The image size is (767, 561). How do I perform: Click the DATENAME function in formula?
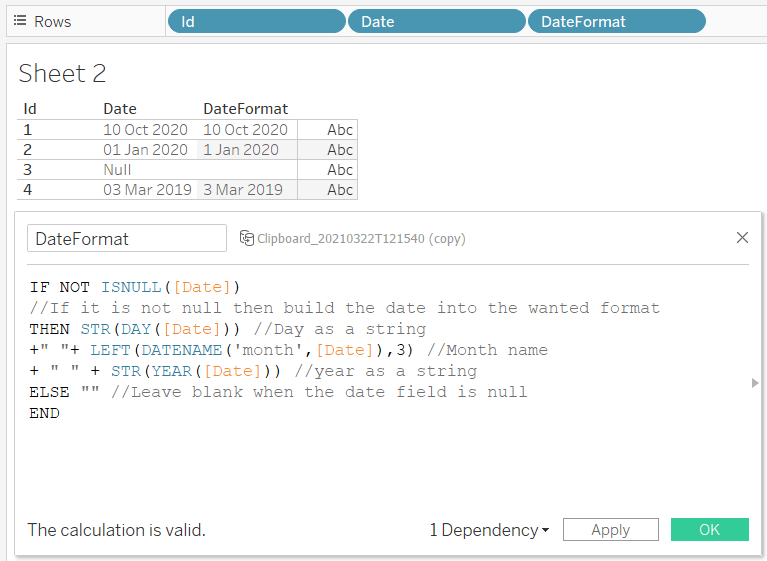pos(181,350)
